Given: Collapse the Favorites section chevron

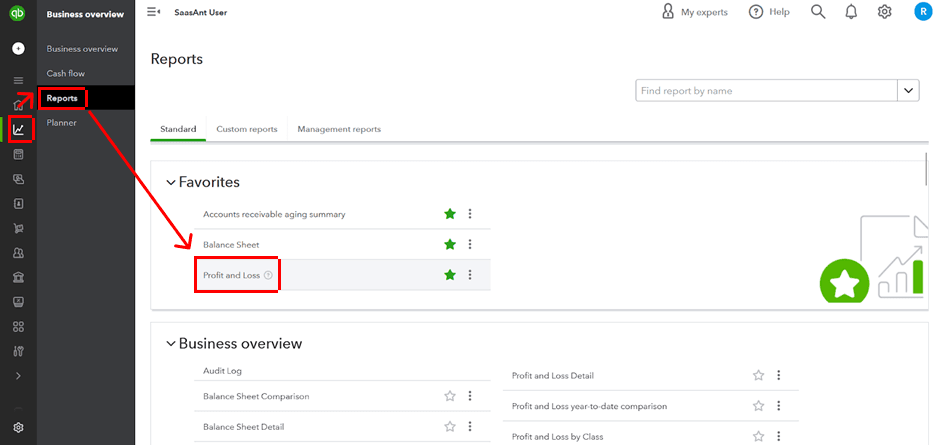Looking at the screenshot, I should click(171, 182).
